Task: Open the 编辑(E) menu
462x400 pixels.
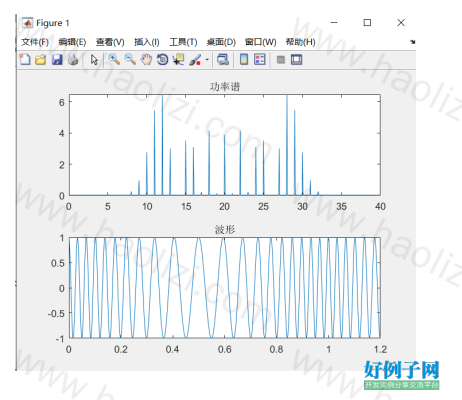Action: click(x=72, y=42)
